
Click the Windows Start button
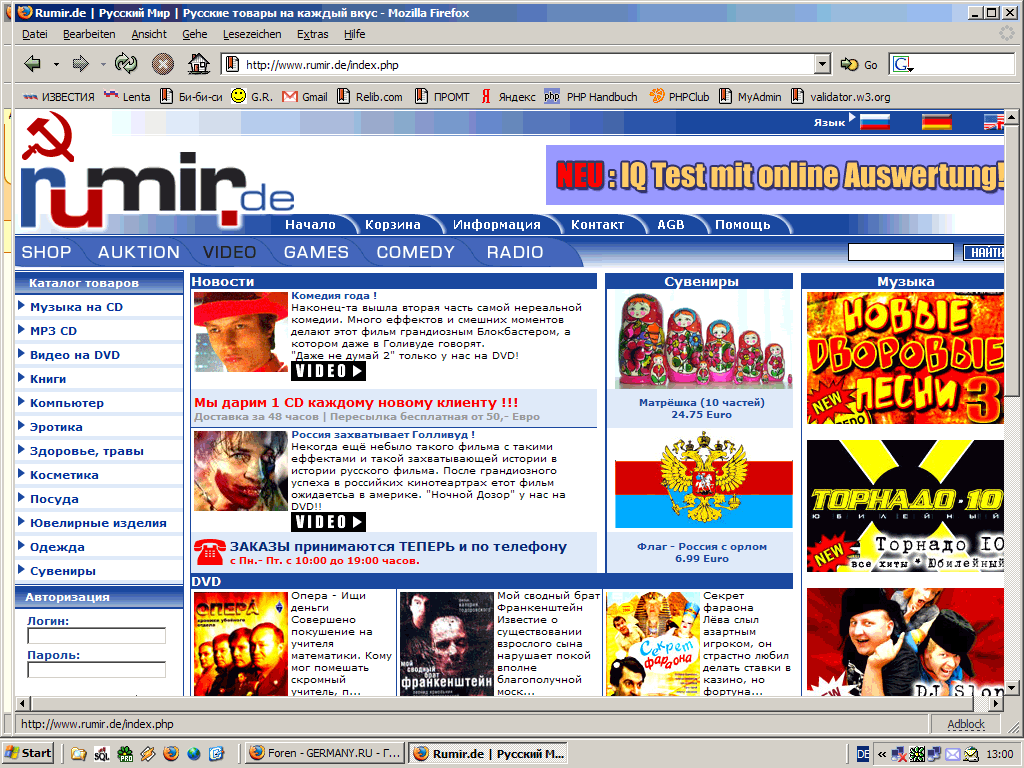click(x=28, y=753)
